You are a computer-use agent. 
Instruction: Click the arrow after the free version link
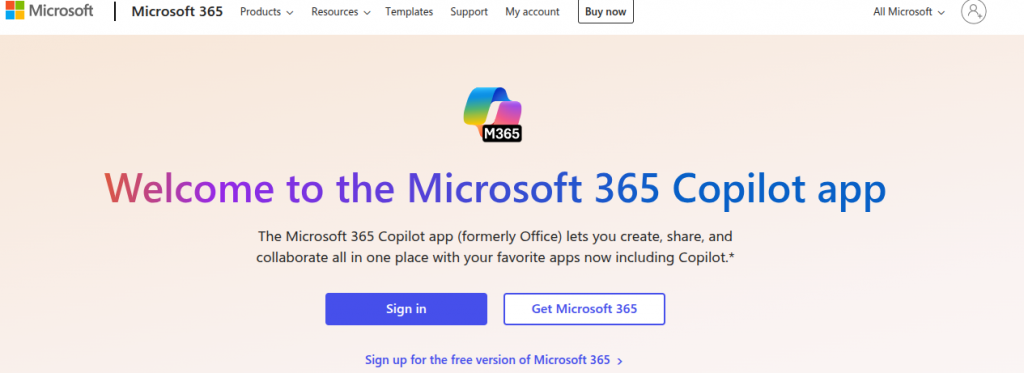[x=620, y=361]
